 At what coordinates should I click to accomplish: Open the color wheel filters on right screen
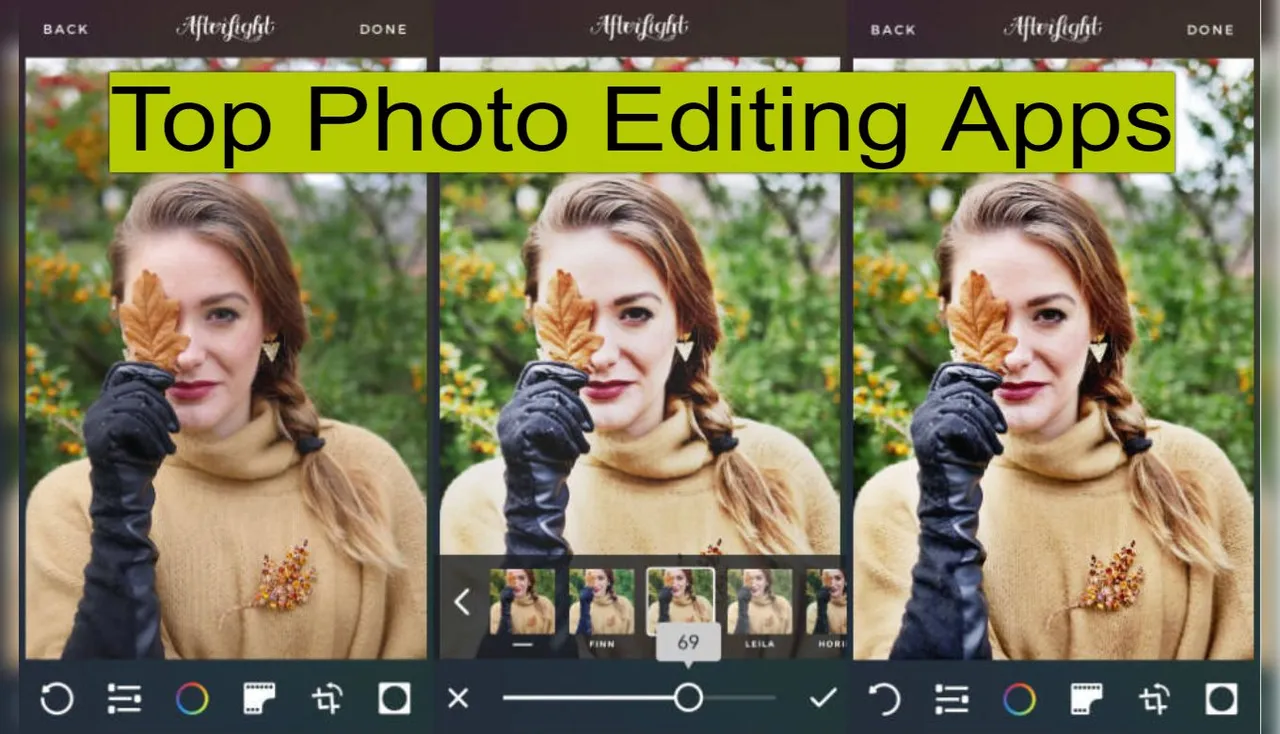pyautogui.click(x=1019, y=698)
